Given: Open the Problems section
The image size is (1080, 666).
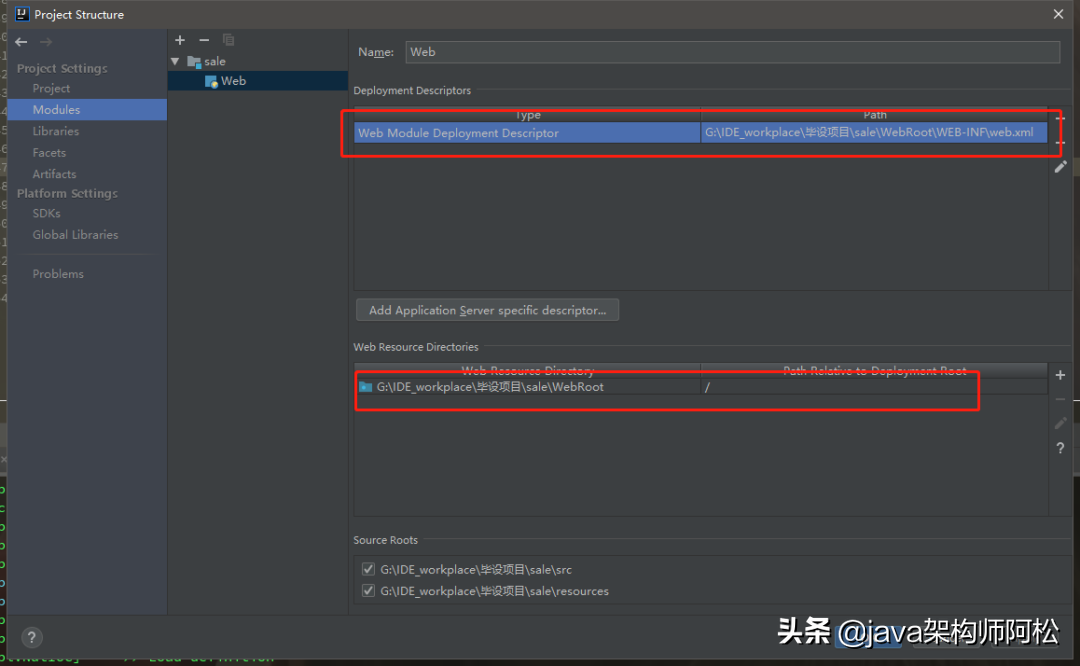Looking at the screenshot, I should (58, 274).
